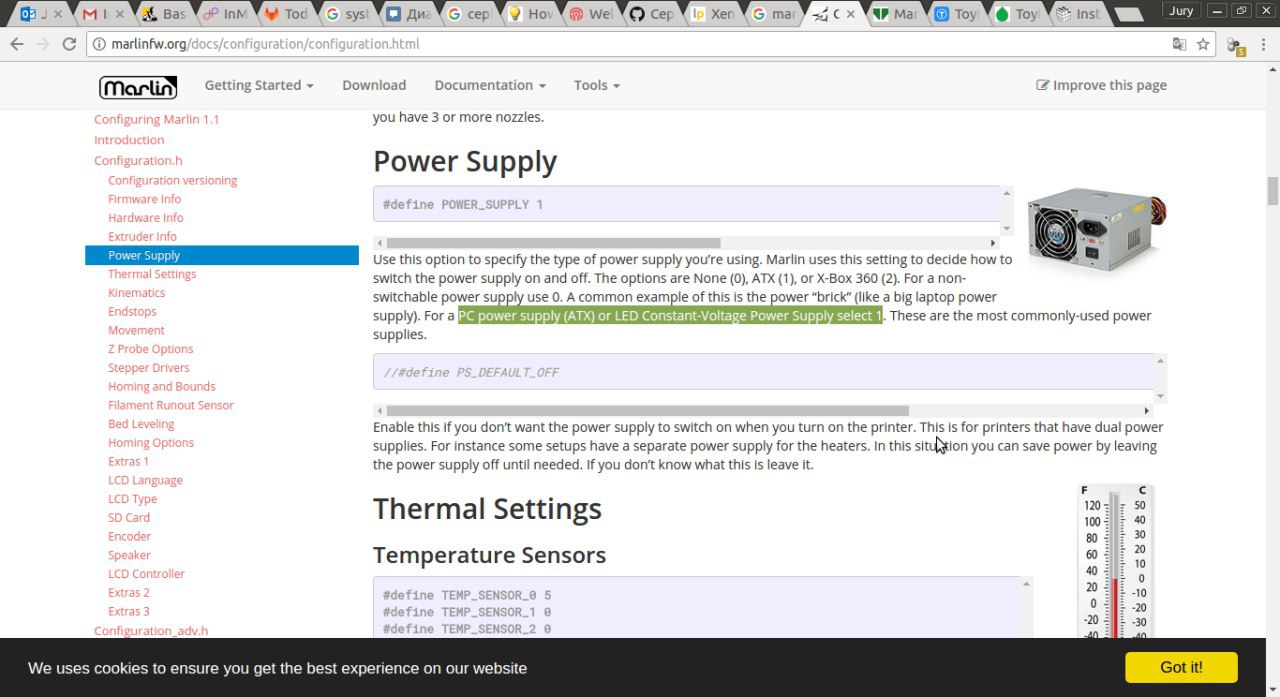Switch to the 'Xen' tab

[712, 14]
